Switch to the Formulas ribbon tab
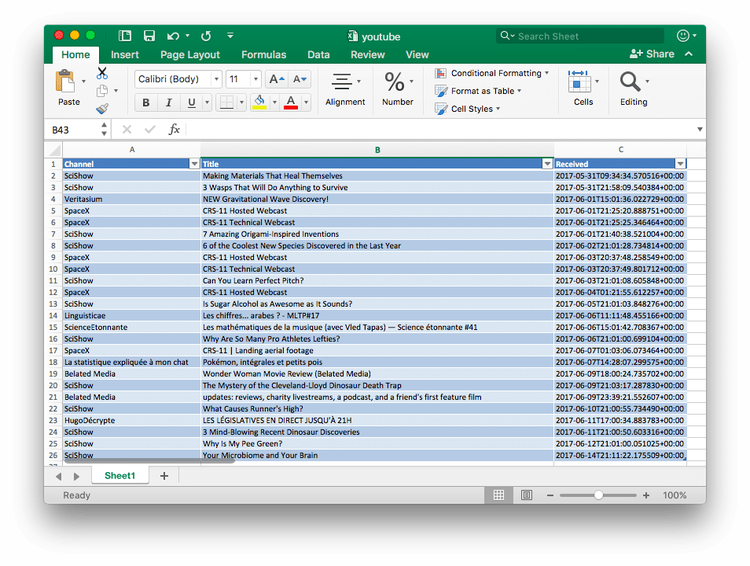750x566 pixels. tap(263, 55)
